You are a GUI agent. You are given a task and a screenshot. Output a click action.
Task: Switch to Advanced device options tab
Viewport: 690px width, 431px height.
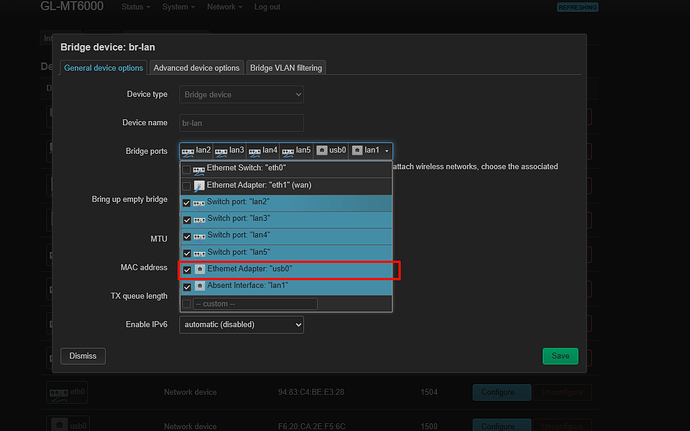[197, 68]
